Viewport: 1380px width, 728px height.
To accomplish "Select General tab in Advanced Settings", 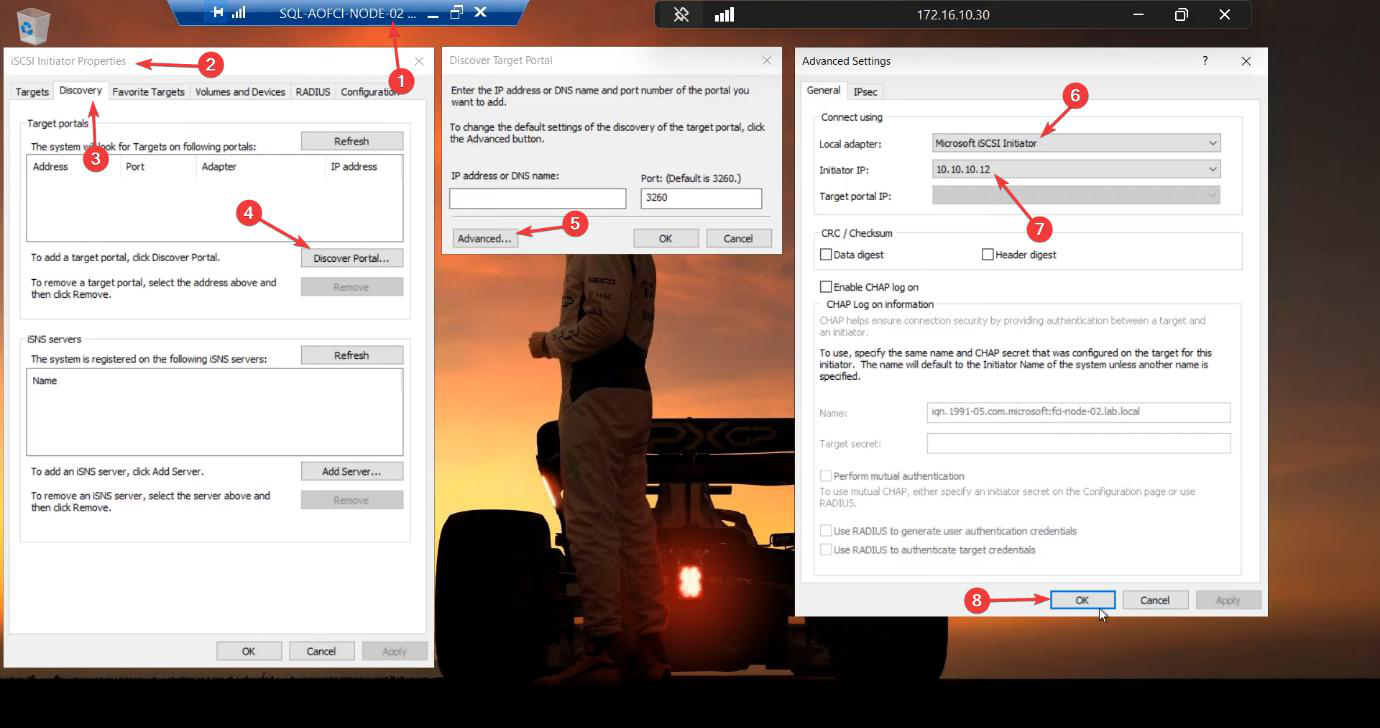I will pyautogui.click(x=823, y=90).
